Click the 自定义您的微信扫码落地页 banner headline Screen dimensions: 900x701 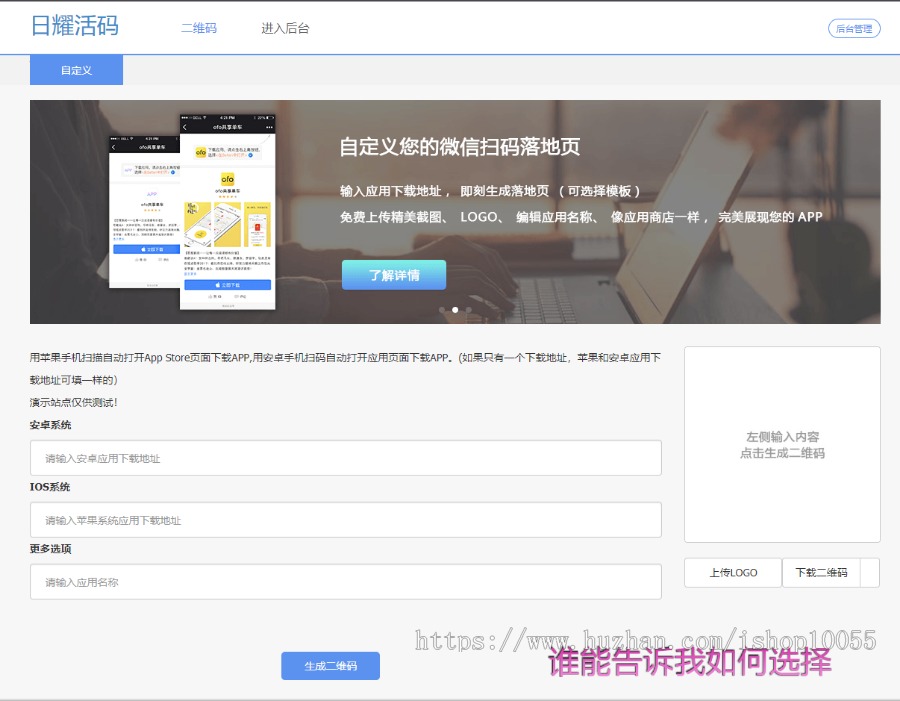460,145
